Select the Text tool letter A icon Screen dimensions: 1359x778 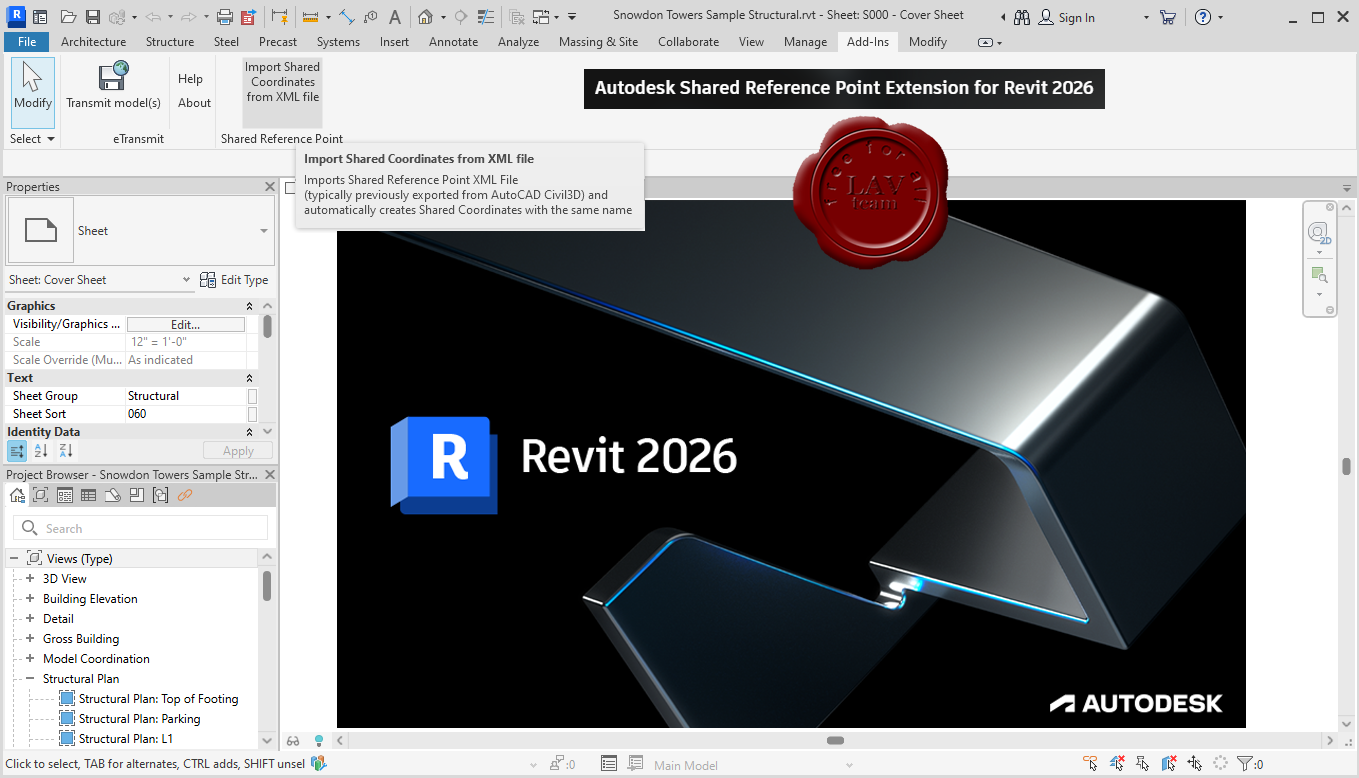tap(395, 17)
